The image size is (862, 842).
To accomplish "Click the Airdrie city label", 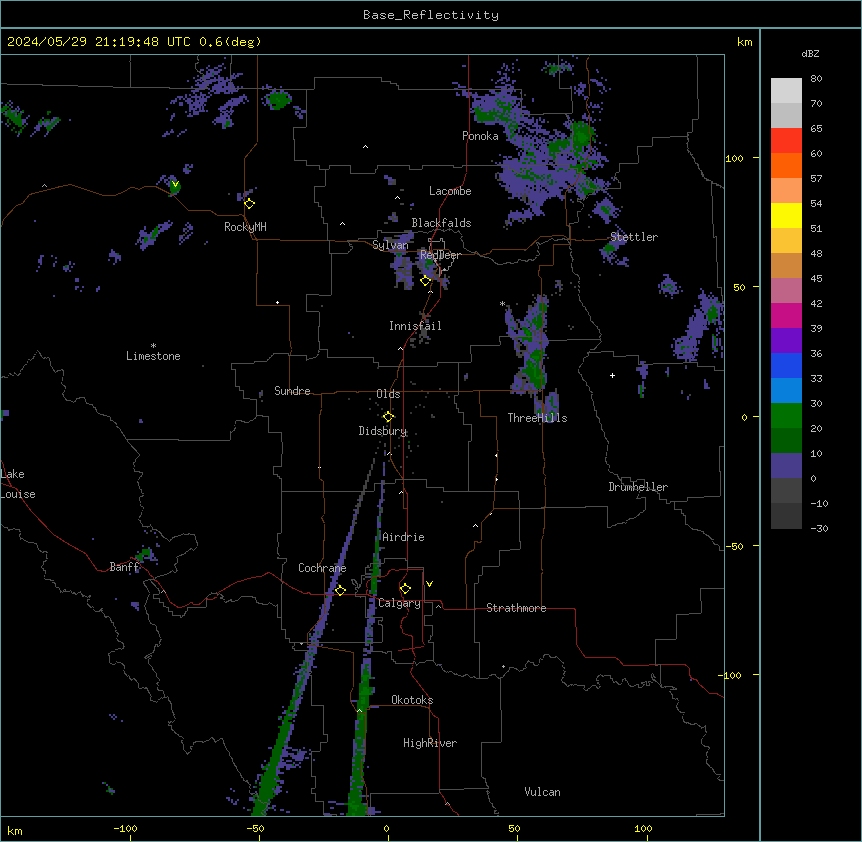I will 403,537.
